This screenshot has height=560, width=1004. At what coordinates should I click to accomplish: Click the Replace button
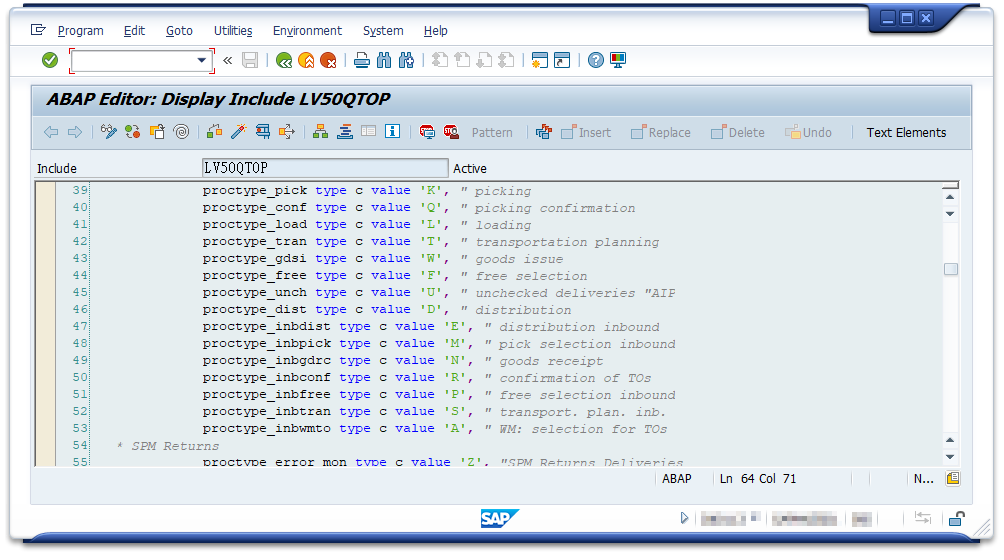coord(661,132)
